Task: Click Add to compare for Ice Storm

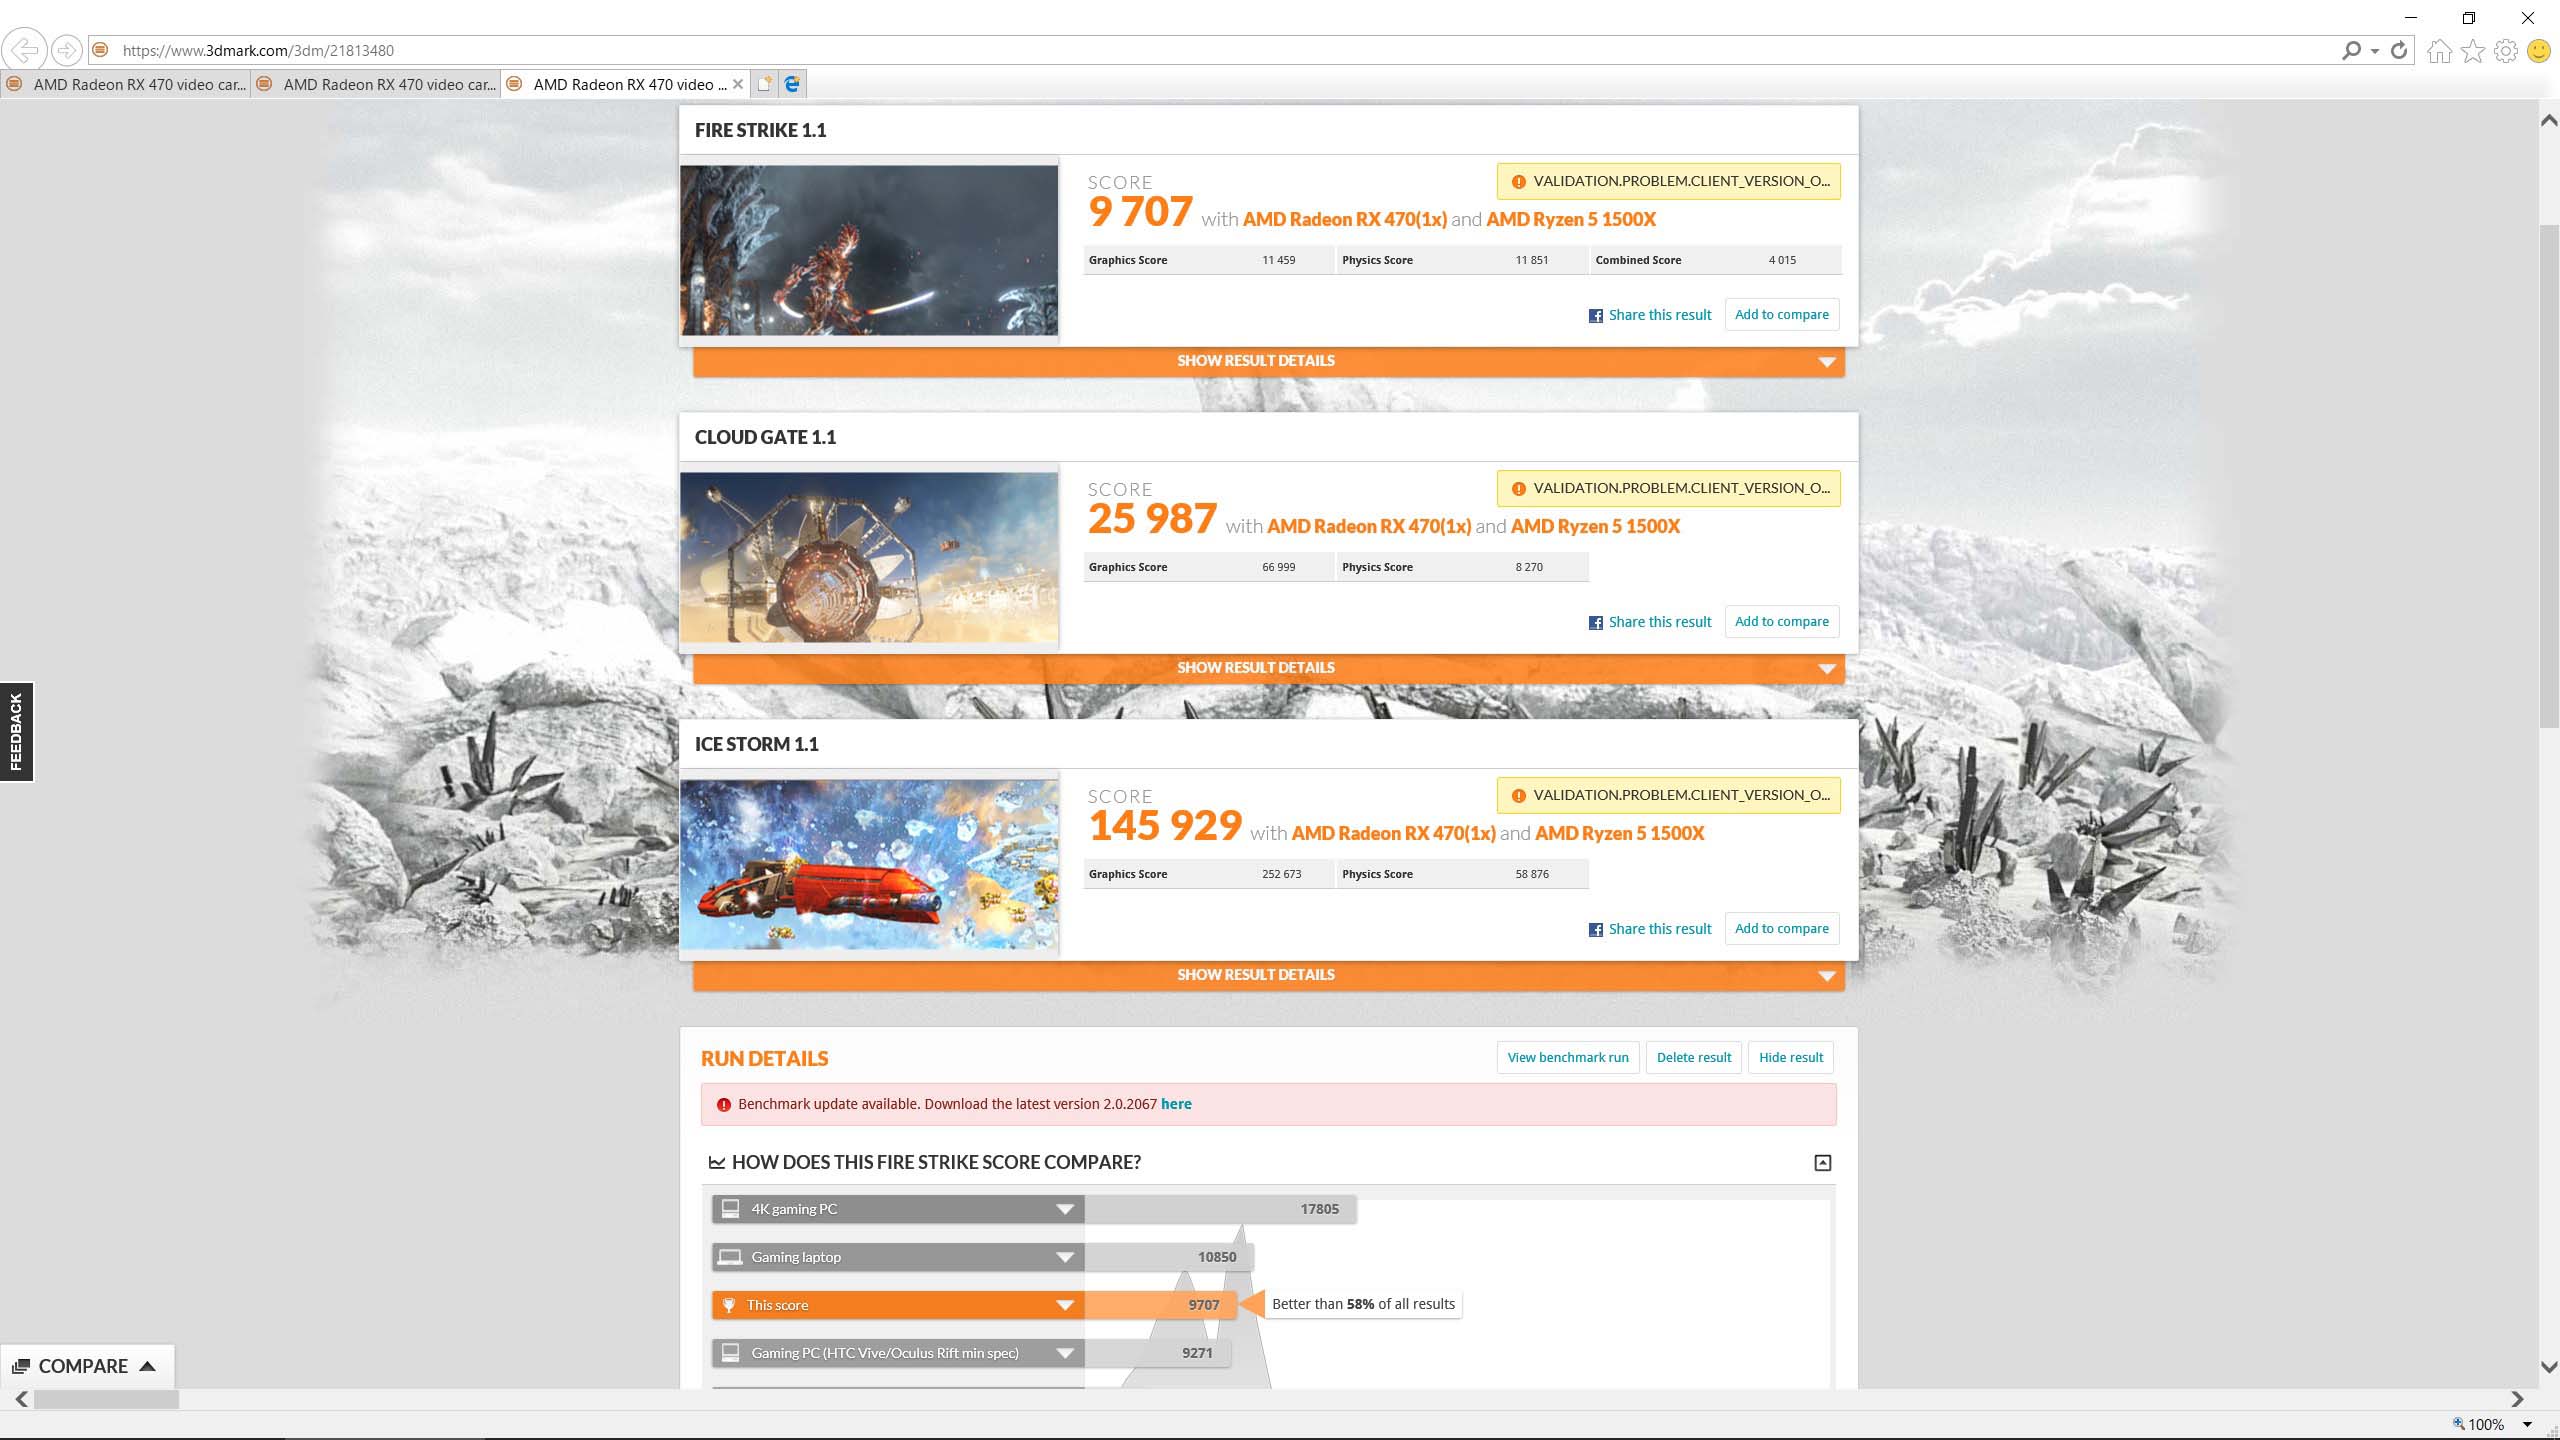Action: click(1781, 929)
